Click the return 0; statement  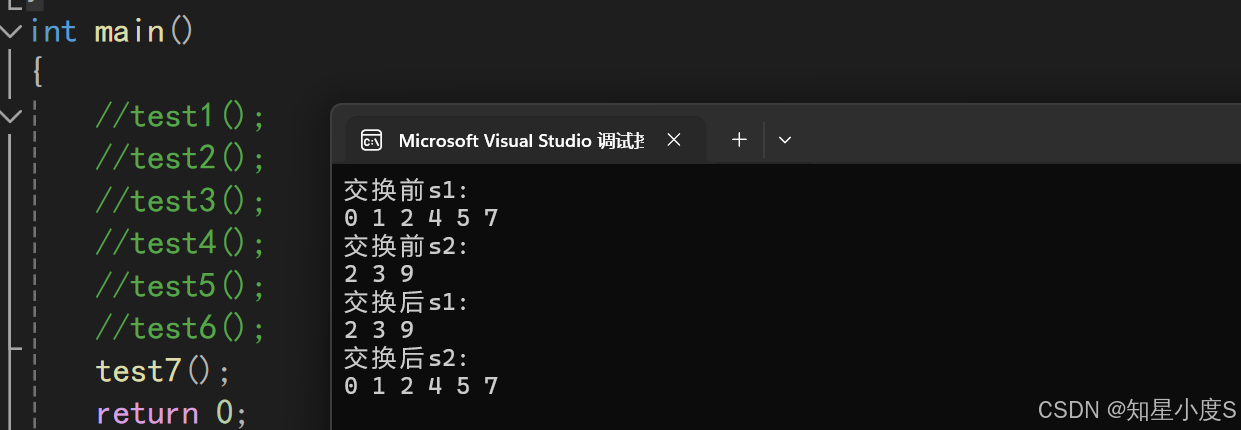pyautogui.click(x=171, y=413)
